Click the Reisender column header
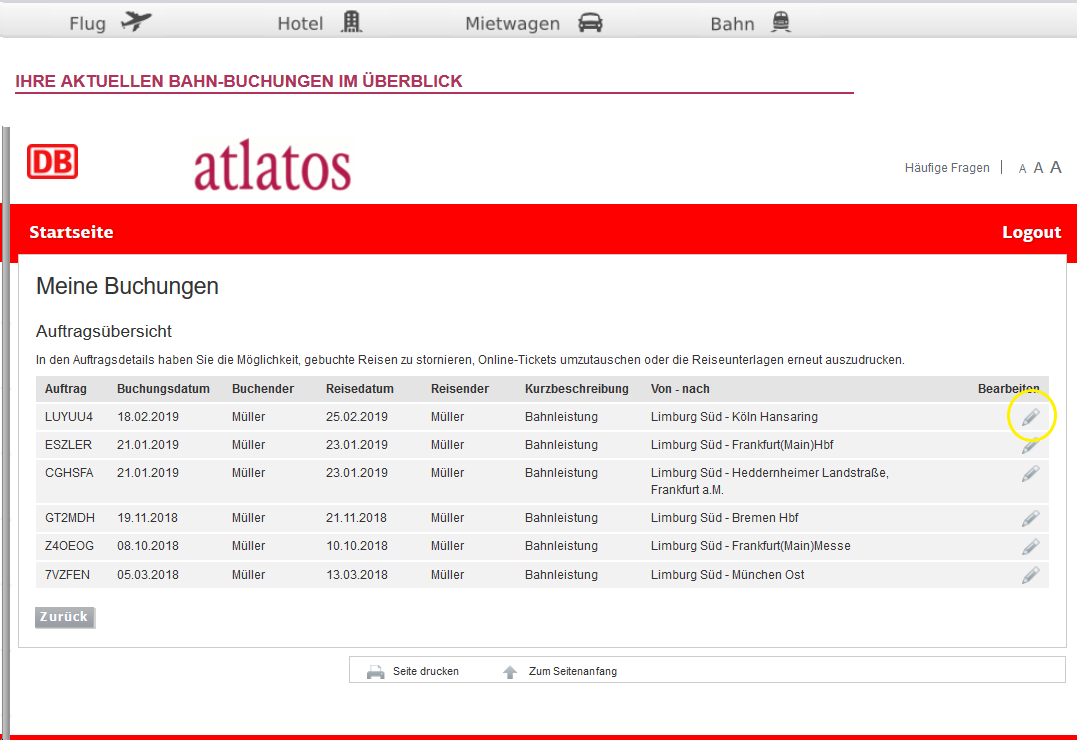 460,389
